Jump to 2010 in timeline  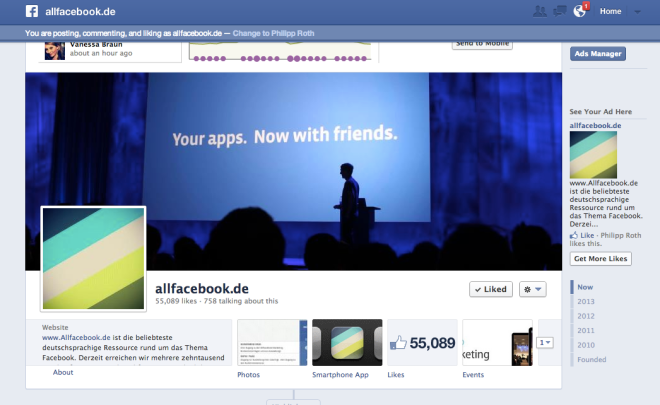(585, 345)
